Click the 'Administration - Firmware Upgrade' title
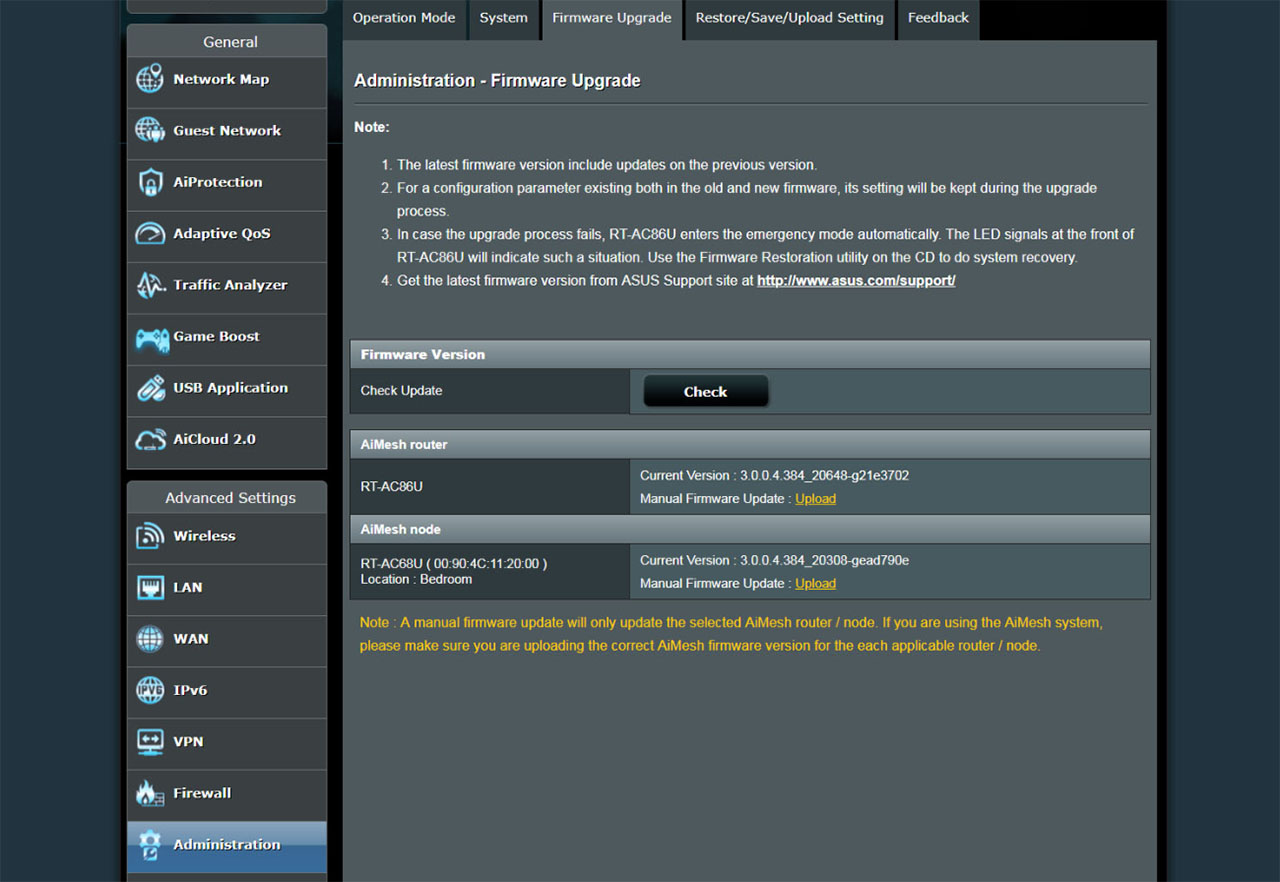 (x=497, y=81)
